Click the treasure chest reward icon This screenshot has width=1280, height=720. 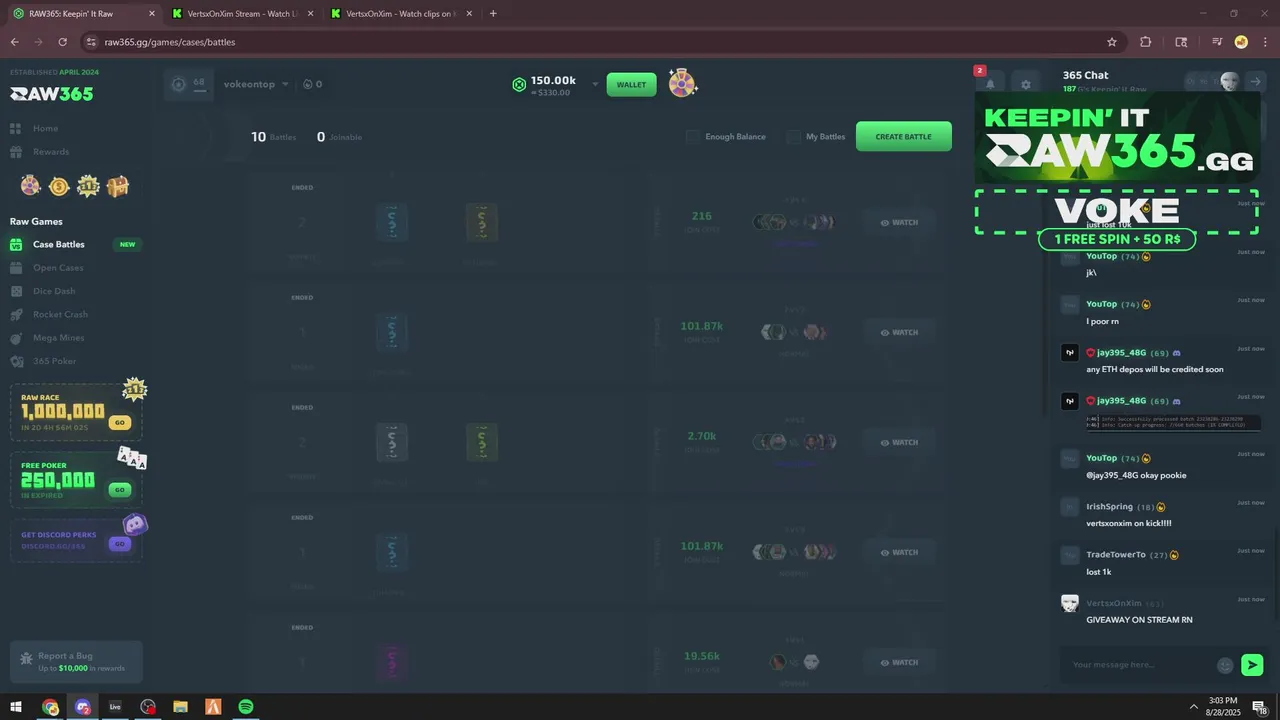pyautogui.click(x=118, y=186)
